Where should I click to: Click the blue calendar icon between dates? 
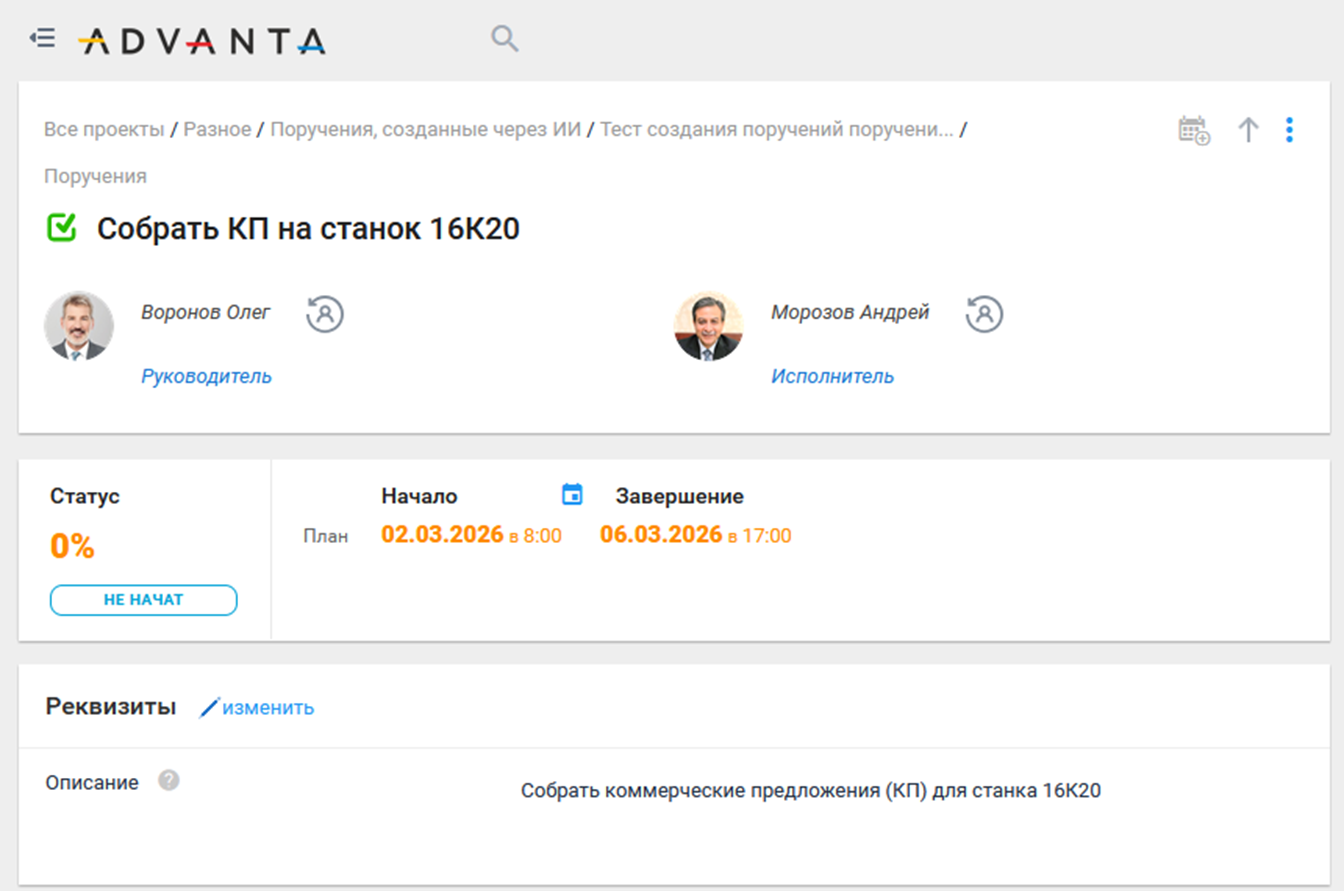tap(572, 494)
